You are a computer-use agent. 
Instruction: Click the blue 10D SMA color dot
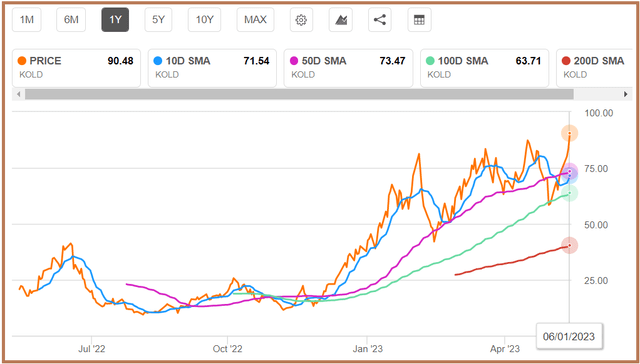(158, 61)
